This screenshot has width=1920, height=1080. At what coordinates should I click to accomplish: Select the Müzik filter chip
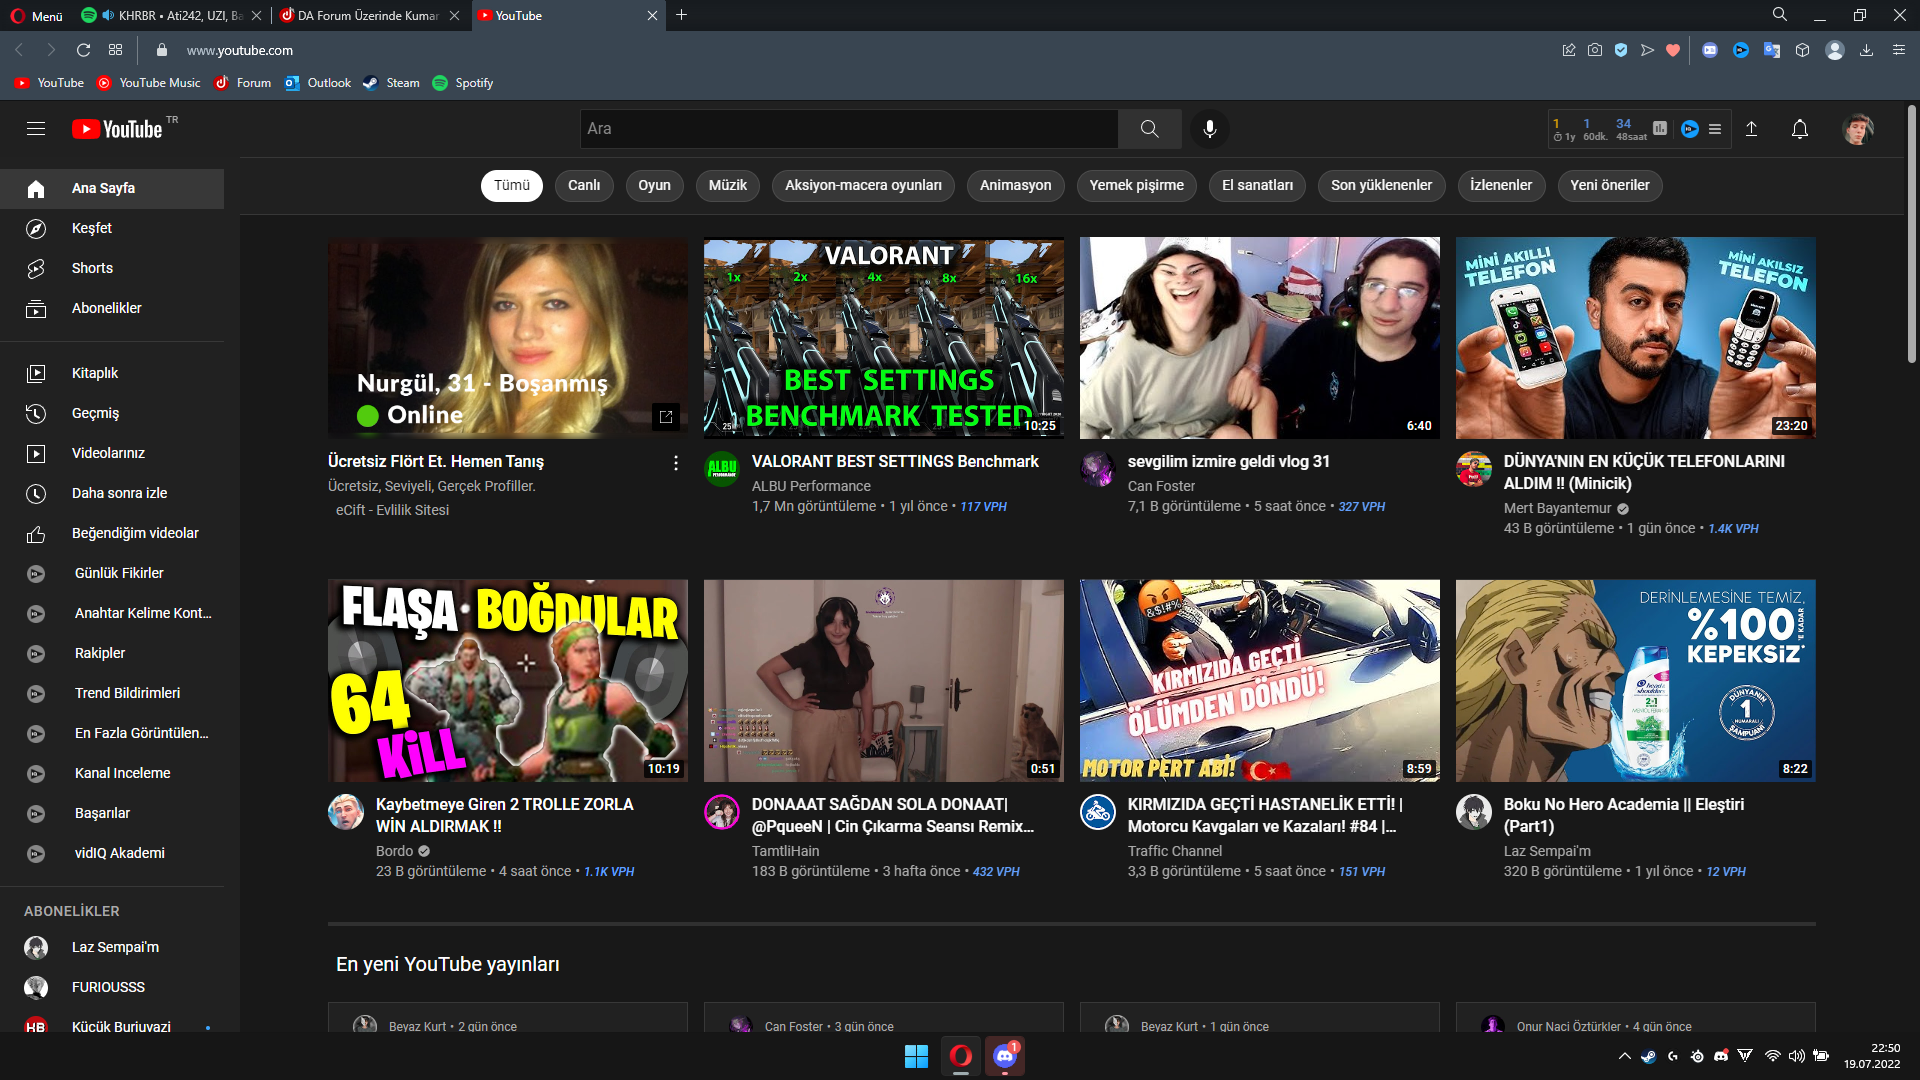coord(727,185)
